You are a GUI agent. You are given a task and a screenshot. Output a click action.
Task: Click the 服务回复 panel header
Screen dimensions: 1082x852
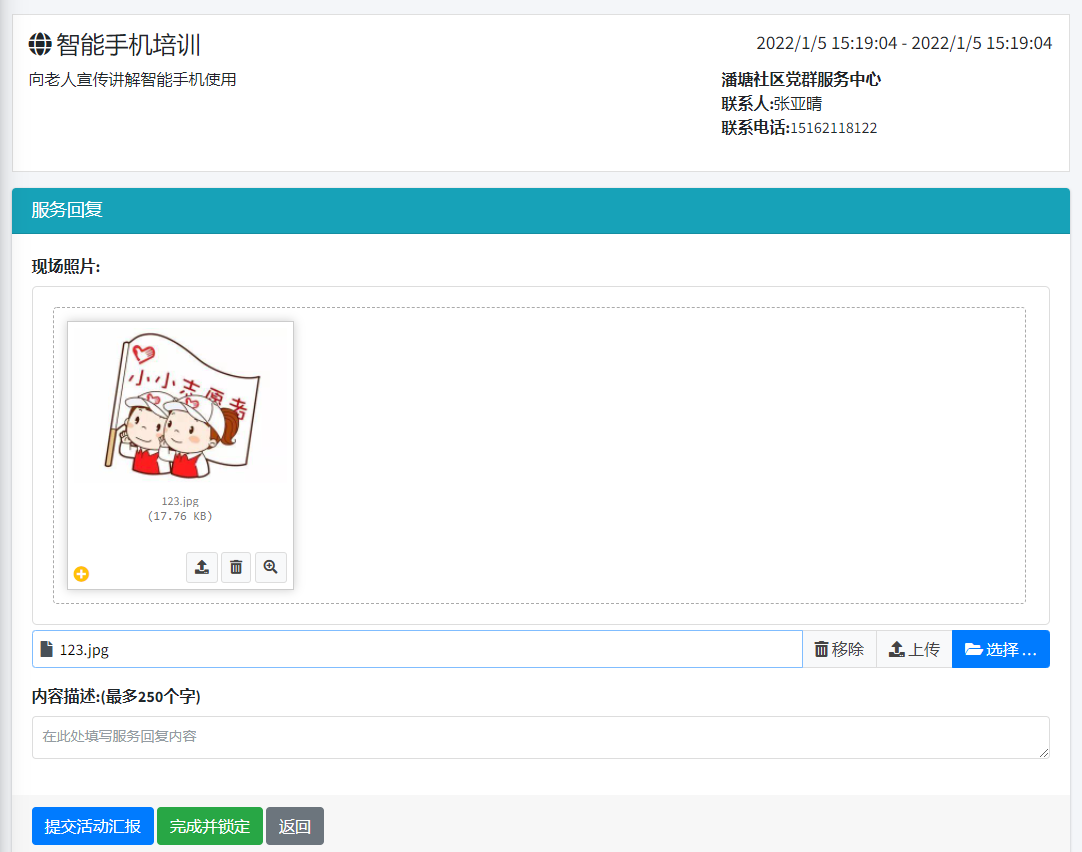(x=540, y=210)
